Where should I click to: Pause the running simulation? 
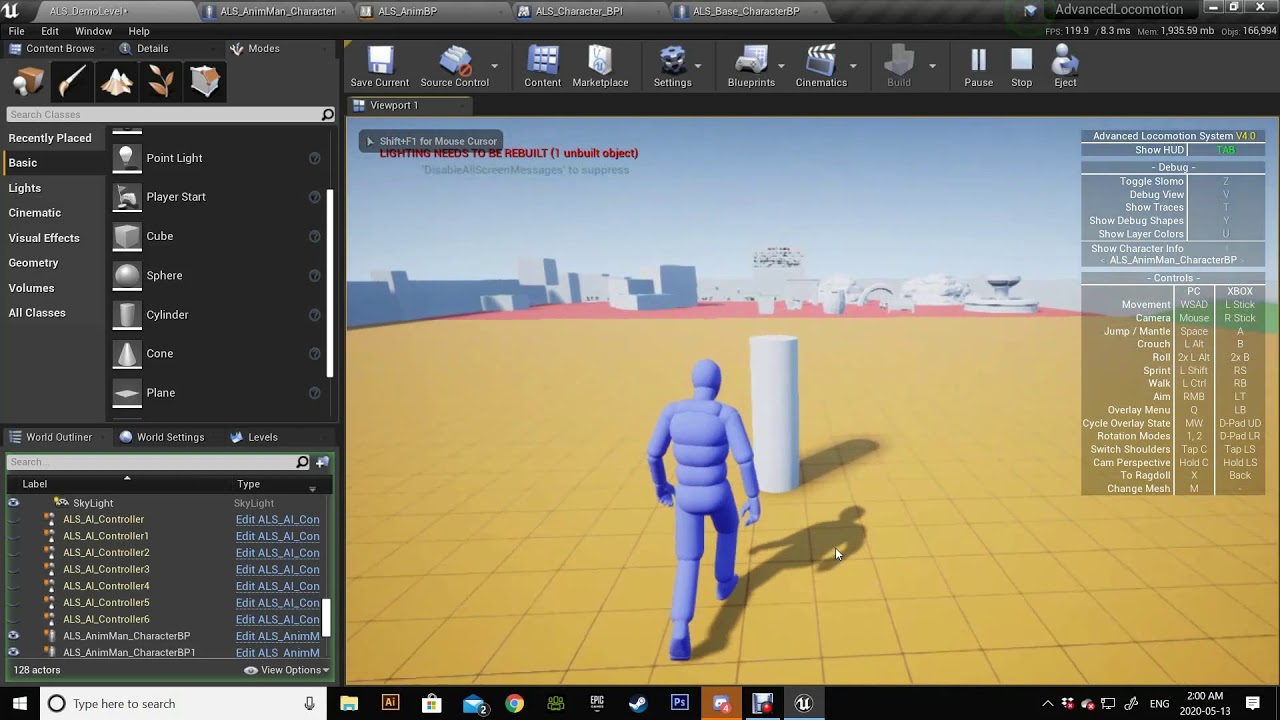point(978,68)
